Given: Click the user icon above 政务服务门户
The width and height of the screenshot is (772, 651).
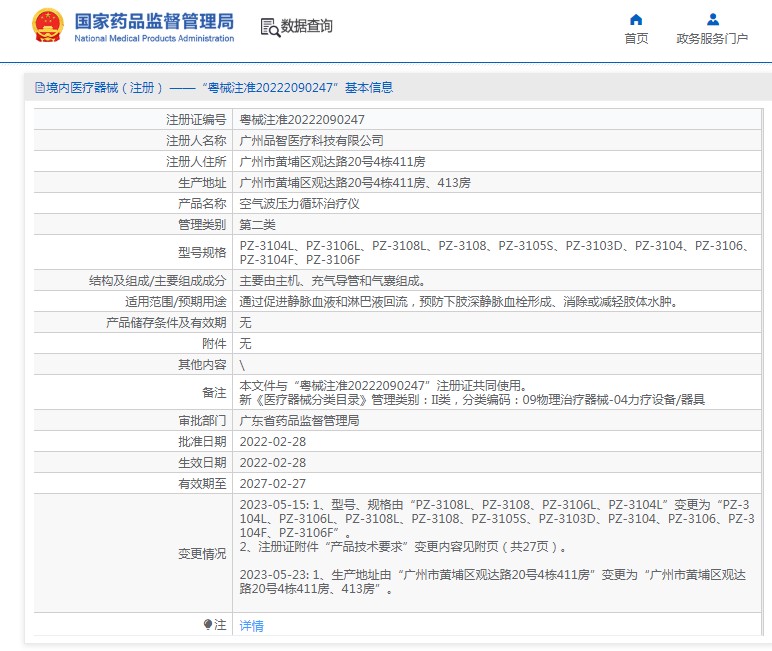Looking at the screenshot, I should [x=712, y=19].
